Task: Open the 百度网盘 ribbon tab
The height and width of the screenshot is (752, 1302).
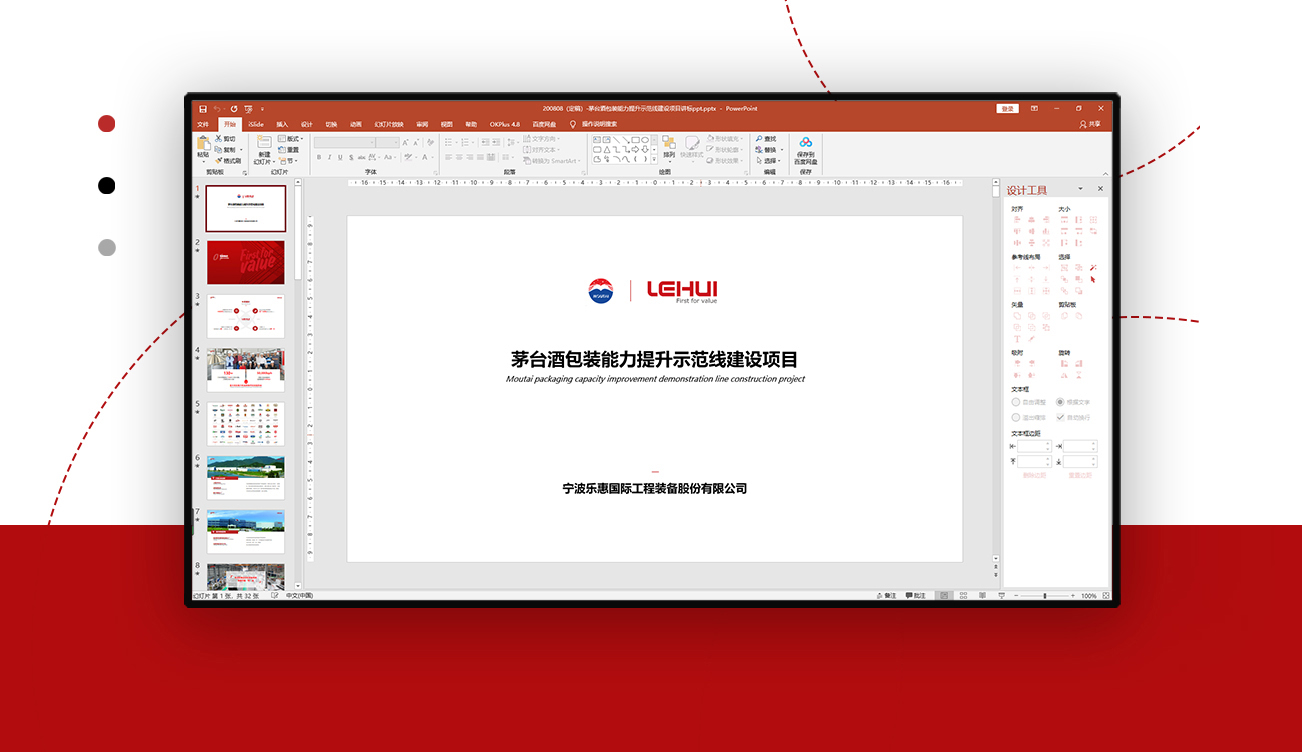Action: click(x=544, y=124)
